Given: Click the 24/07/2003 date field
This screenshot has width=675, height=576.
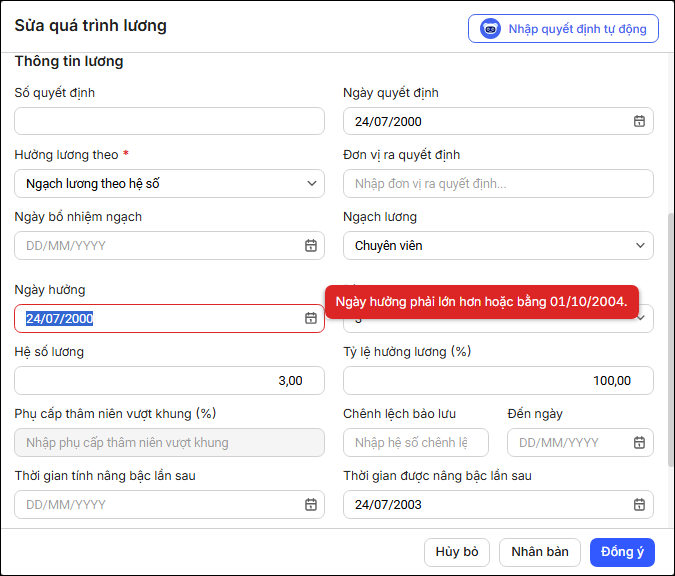Looking at the screenshot, I should coord(498,504).
